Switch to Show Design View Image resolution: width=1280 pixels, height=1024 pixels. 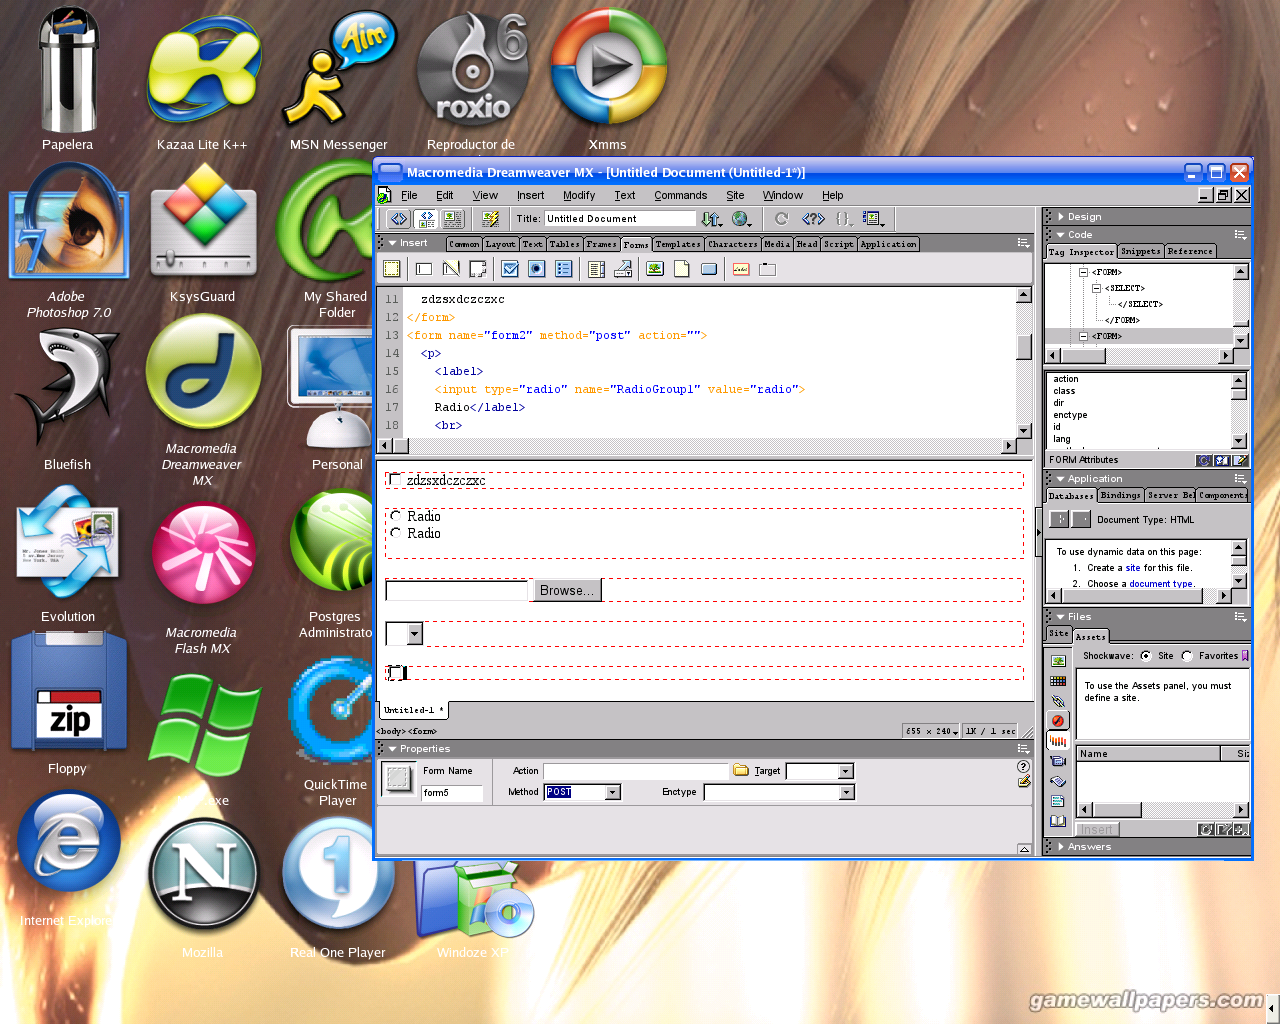pyautogui.click(x=453, y=218)
